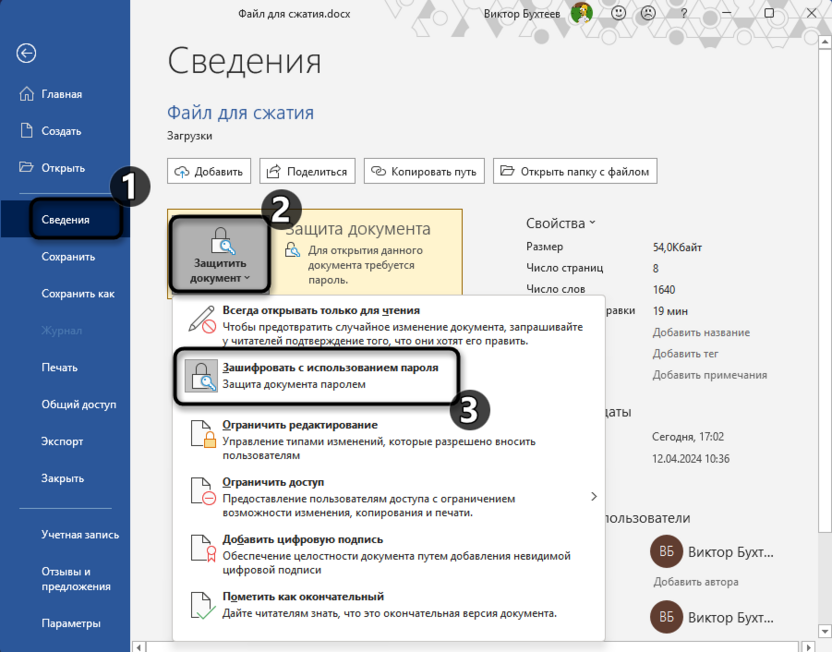Click the share icon on the Поделиться button
This screenshot has height=652, width=832.
[x=275, y=170]
